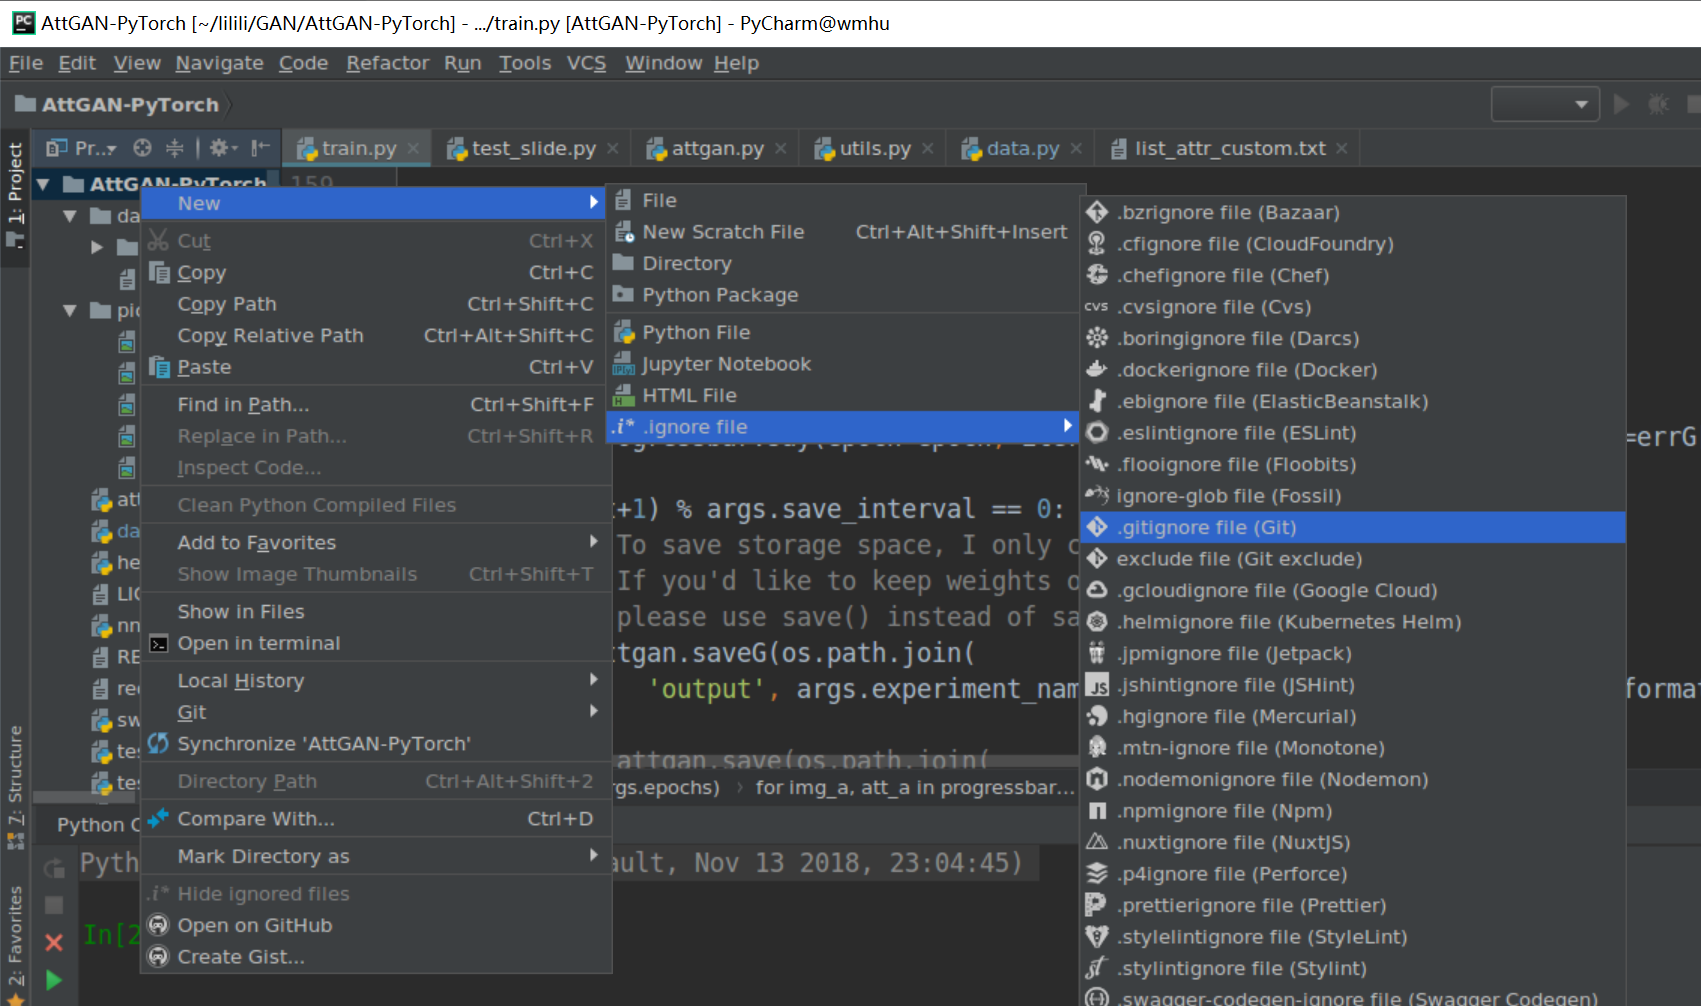Pick .dockerignore file (Docker) entry
The image size is (1701, 1006).
[1353, 370]
